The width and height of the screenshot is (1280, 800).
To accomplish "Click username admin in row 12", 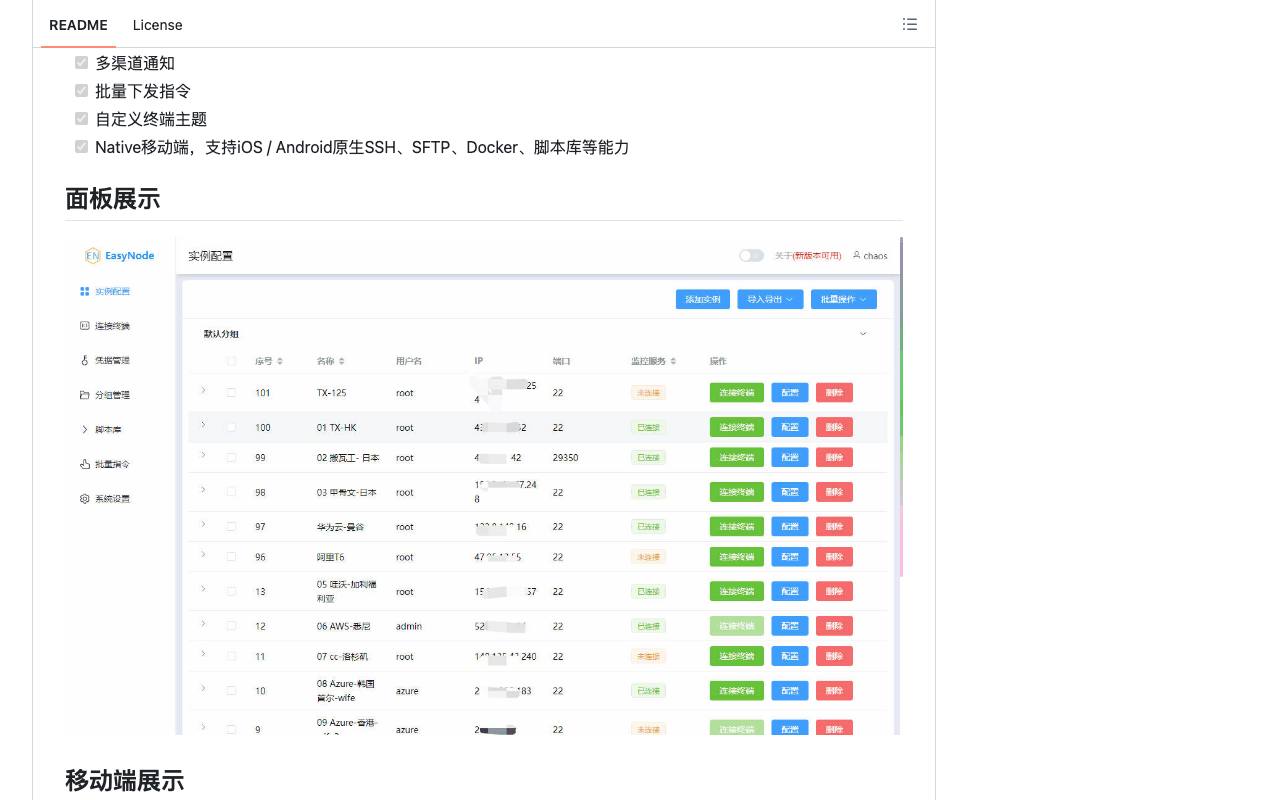I will tap(409, 627).
